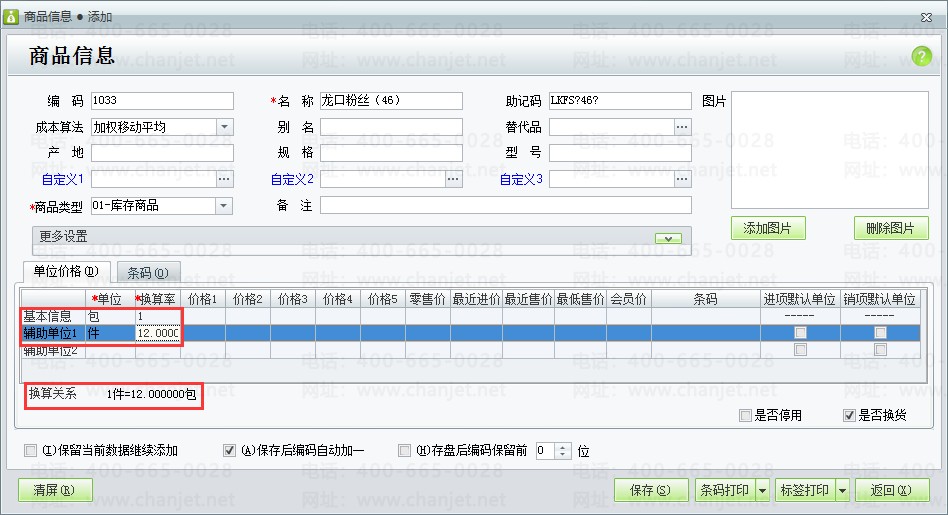Open the 标签打印 dropdown arrow

[842, 490]
